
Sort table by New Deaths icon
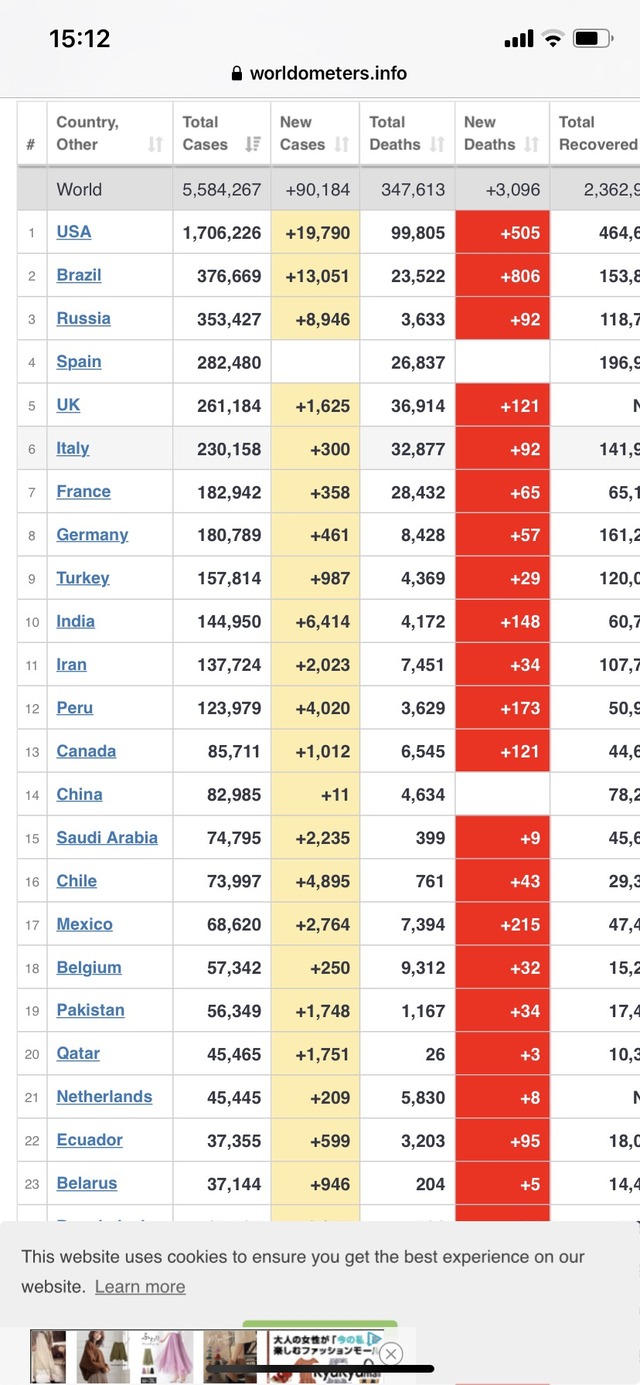click(531, 145)
